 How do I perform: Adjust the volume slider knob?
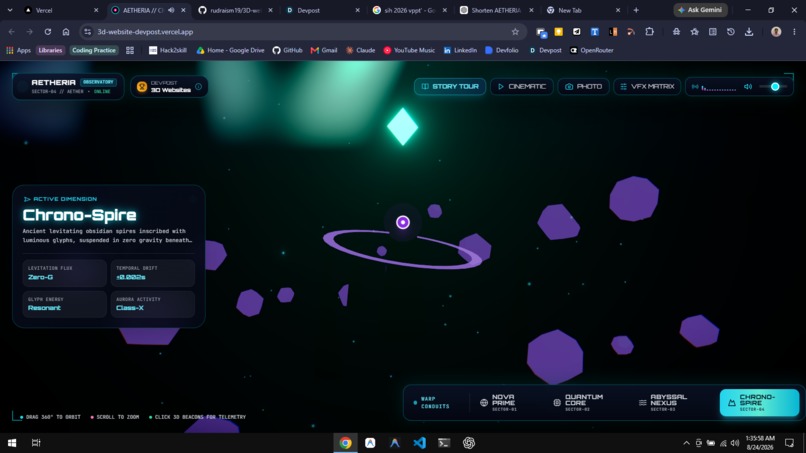[x=775, y=87]
